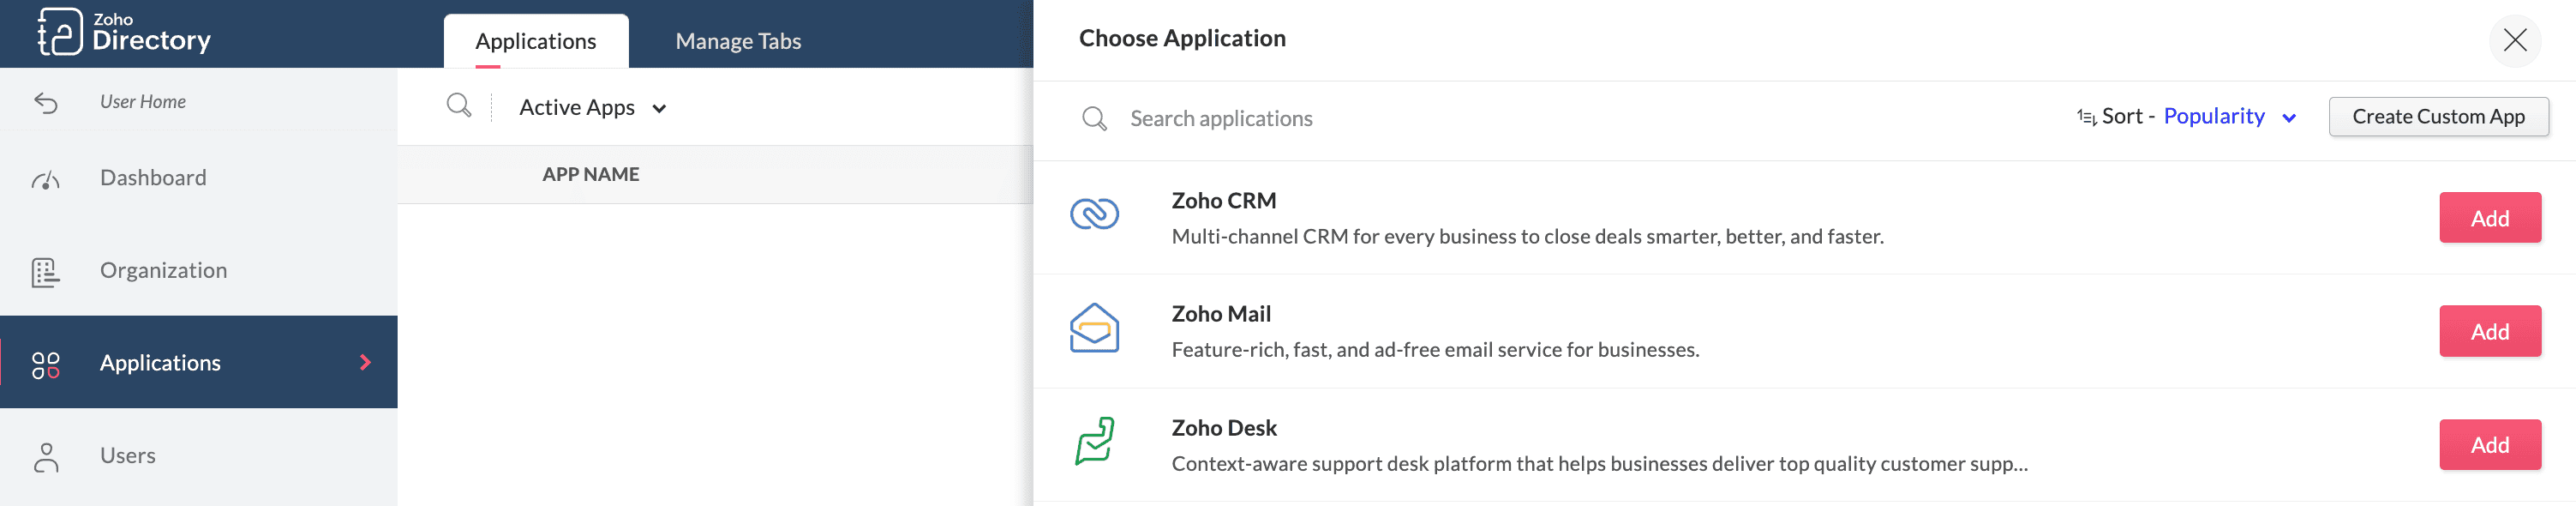Close the Choose Application panel
Screen dimensions: 2576x506
click(x=2514, y=40)
